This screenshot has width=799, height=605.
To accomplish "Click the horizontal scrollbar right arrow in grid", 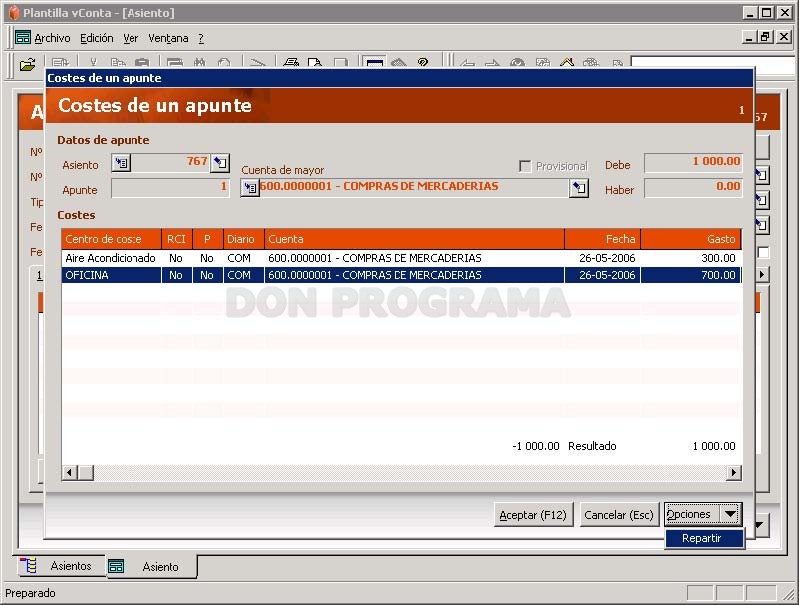I will point(733,473).
